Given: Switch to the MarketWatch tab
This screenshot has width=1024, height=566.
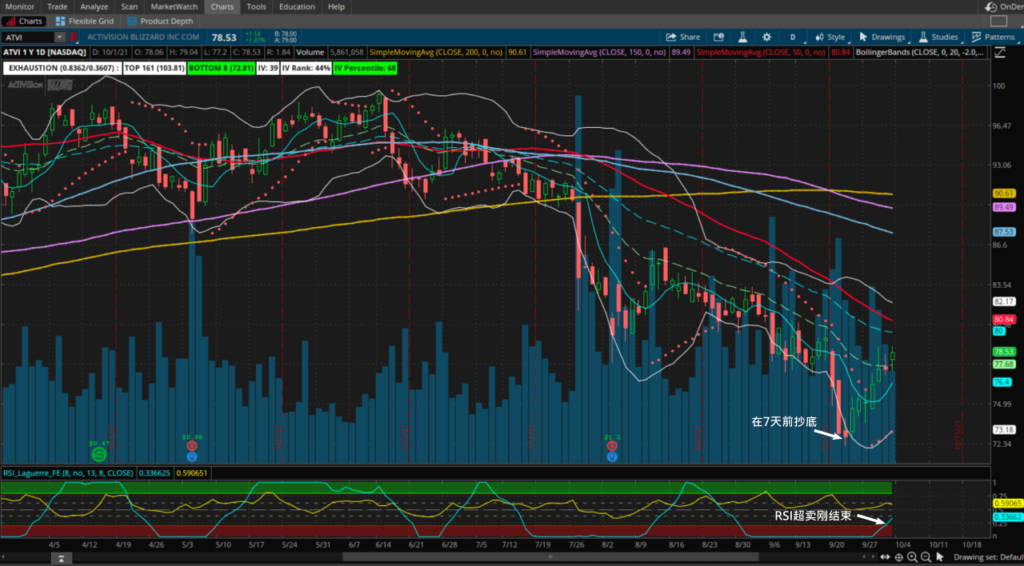Looking at the screenshot, I should (174, 7).
